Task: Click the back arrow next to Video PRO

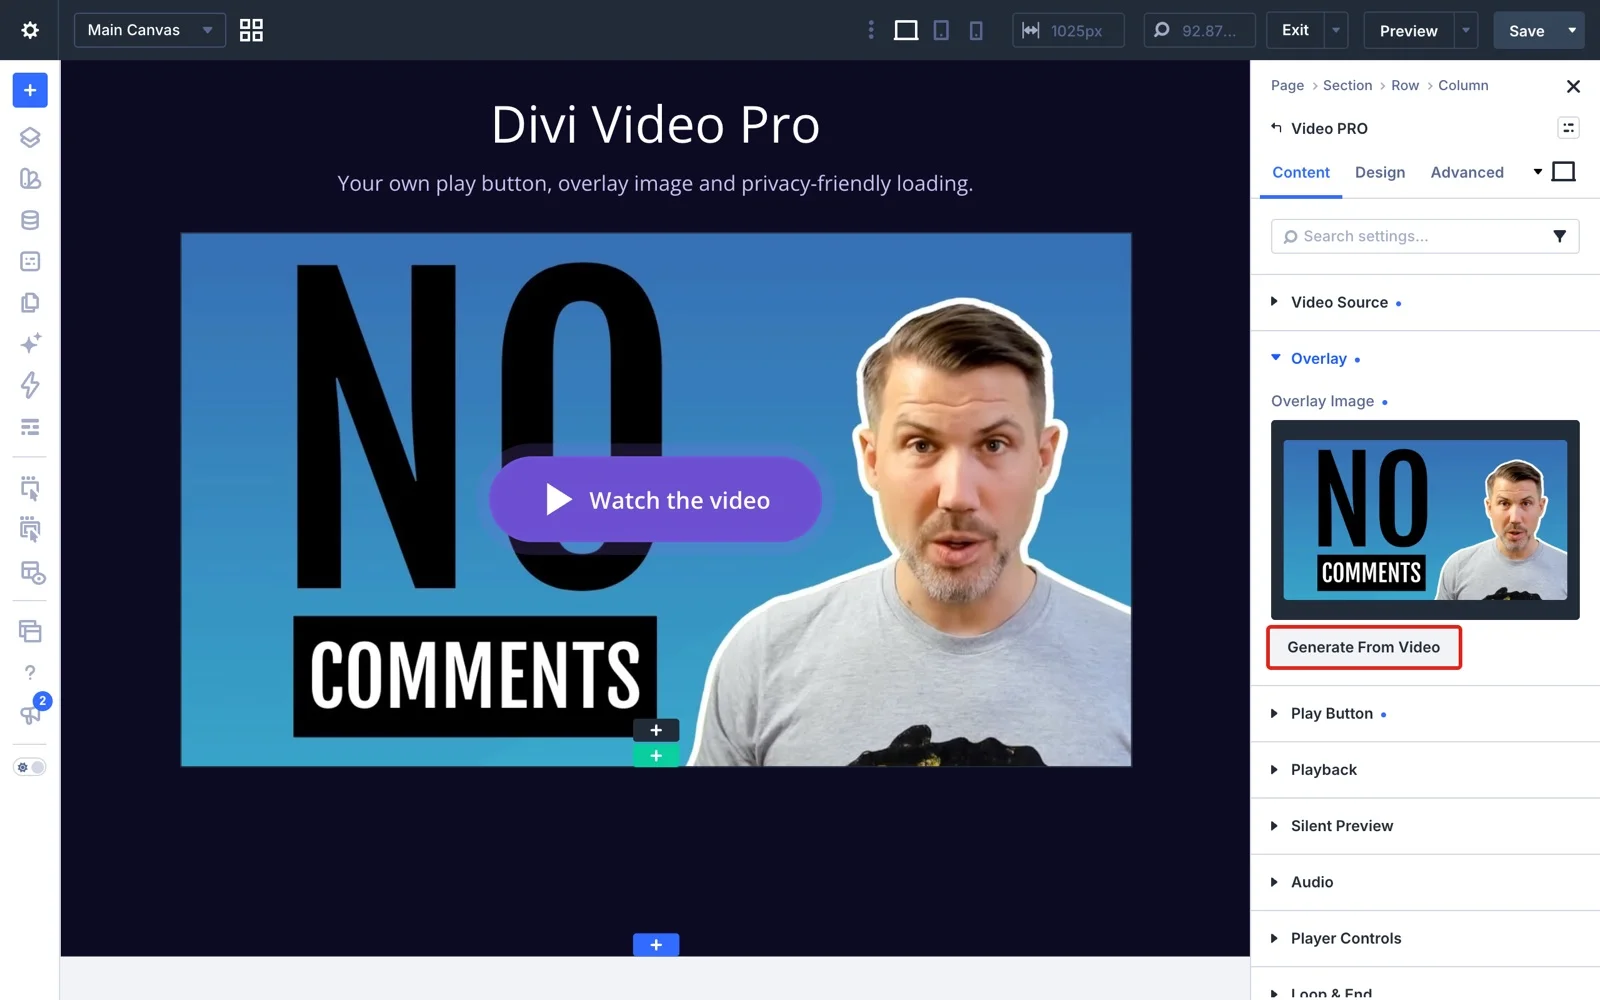Action: click(x=1276, y=128)
